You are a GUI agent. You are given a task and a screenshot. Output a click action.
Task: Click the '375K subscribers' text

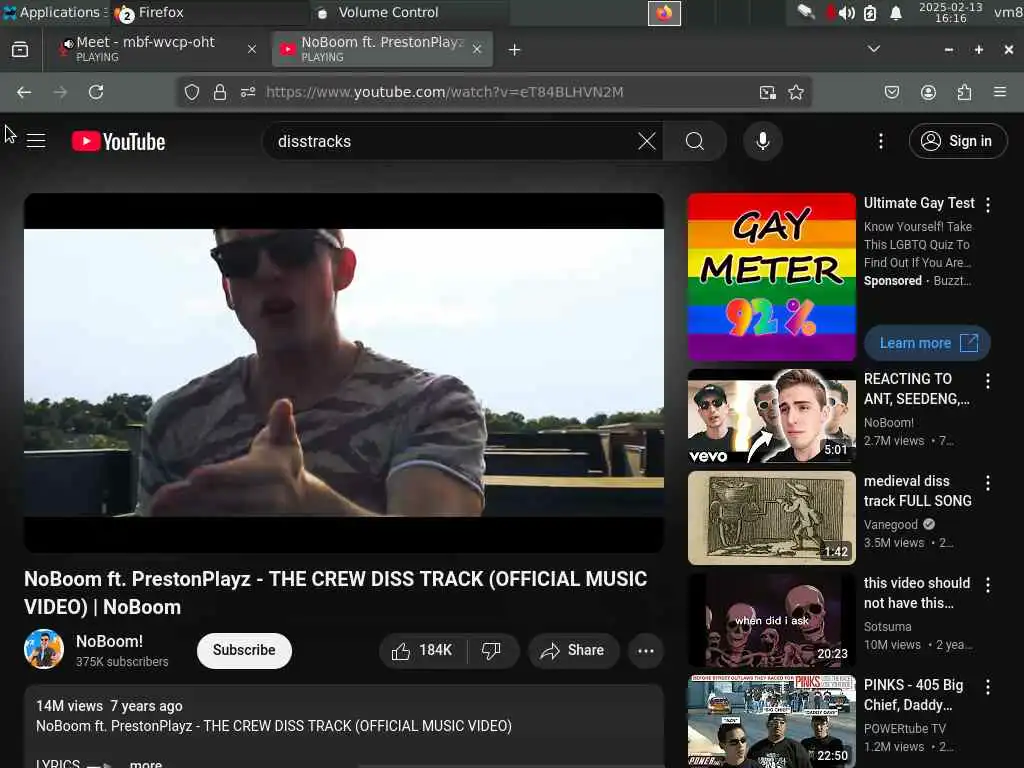click(122, 662)
